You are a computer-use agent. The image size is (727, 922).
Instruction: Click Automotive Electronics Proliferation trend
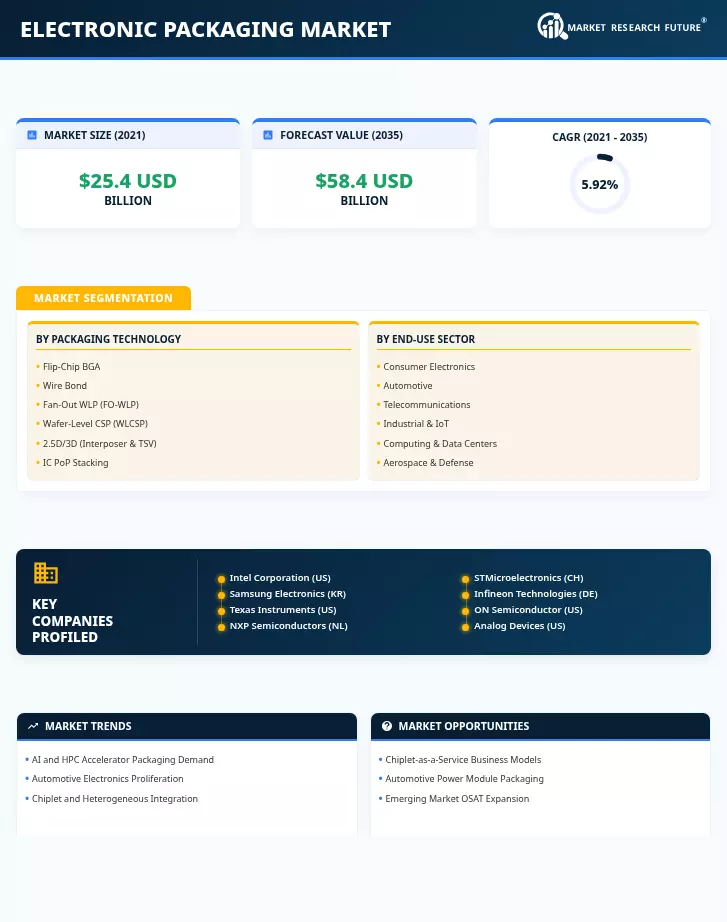(x=108, y=779)
